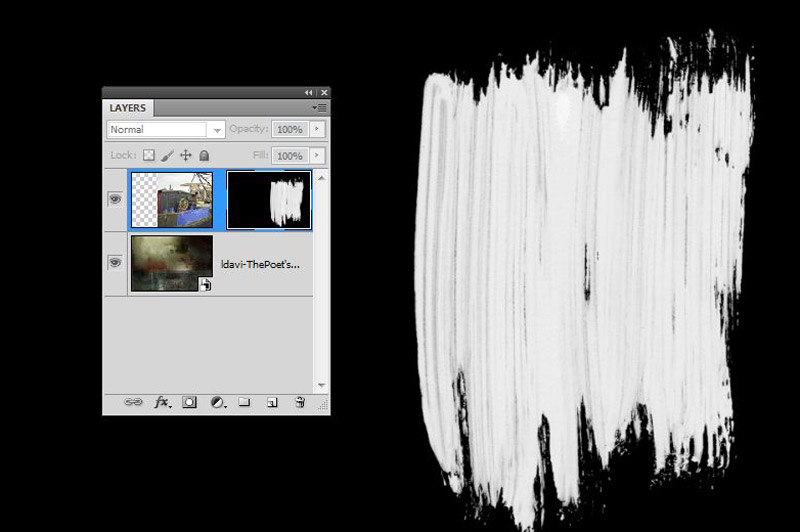Hide the boat layer using its eye icon
Screen dimensions: 800x532
(x=115, y=199)
